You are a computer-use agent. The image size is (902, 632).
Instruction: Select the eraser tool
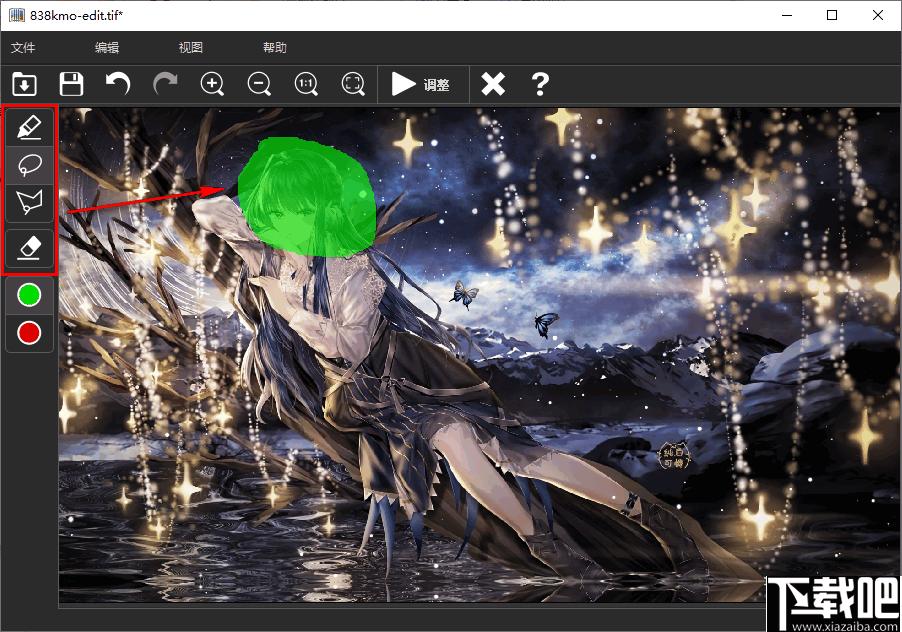tap(29, 248)
